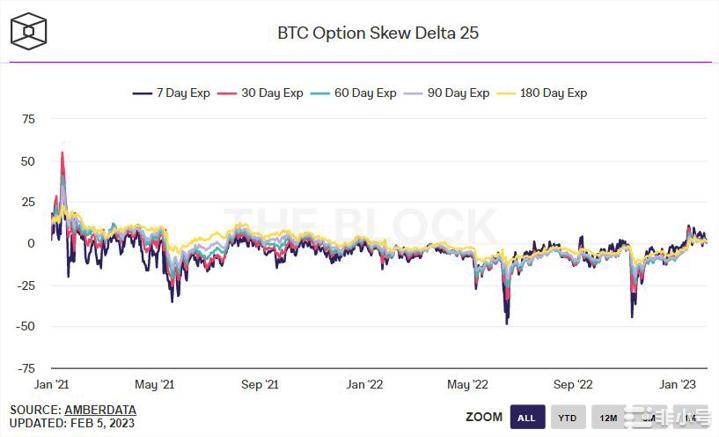Click the May '21 x-axis label
This screenshot has height=437, width=719.
tap(154, 384)
